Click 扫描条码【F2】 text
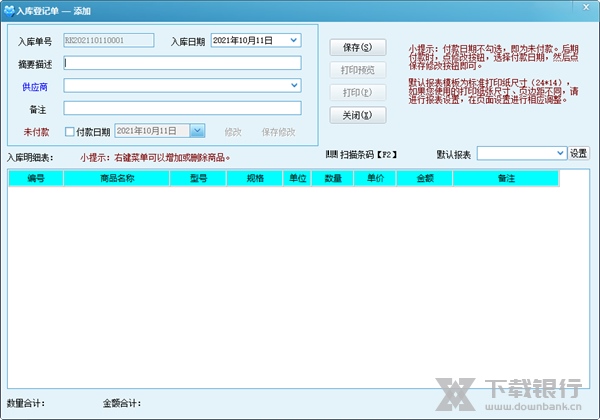 click(368, 155)
